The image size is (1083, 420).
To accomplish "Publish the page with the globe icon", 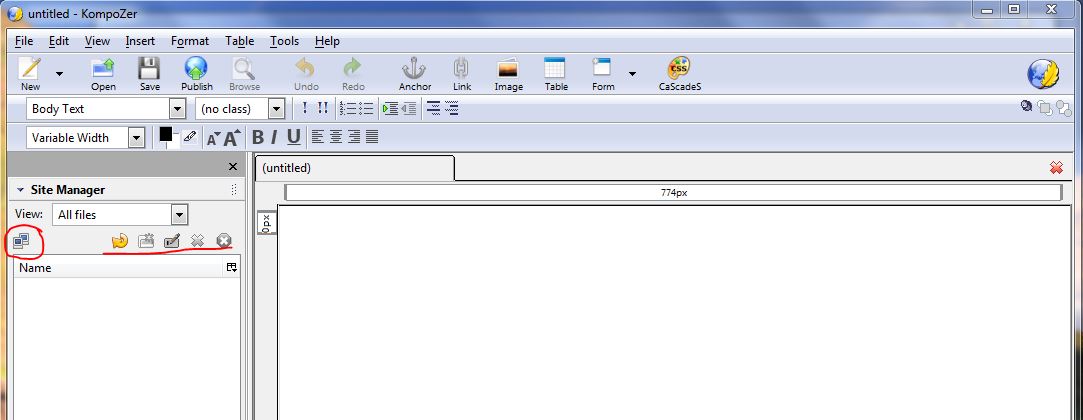I will (x=197, y=74).
